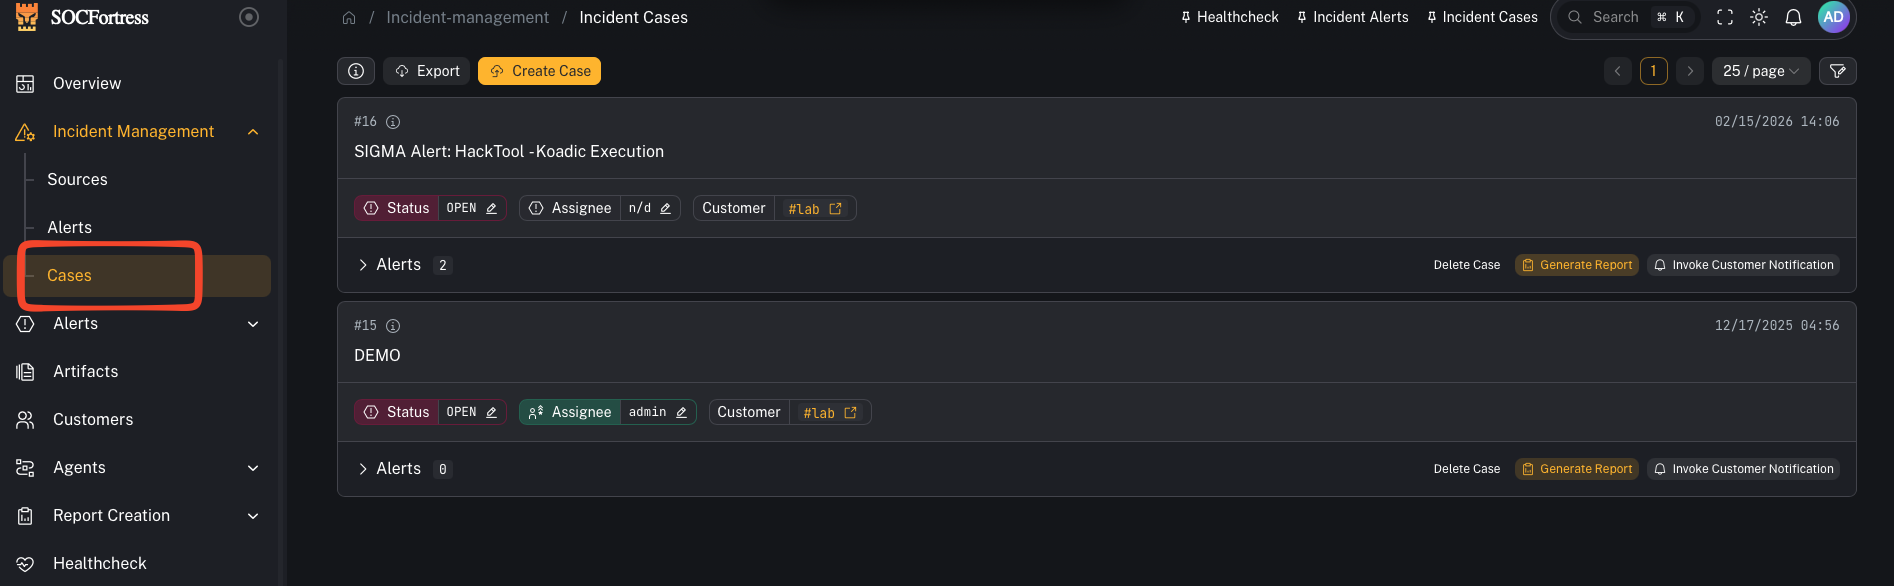This screenshot has width=1894, height=586.
Task: Open Alerts under Incident Management
Action: (69, 228)
